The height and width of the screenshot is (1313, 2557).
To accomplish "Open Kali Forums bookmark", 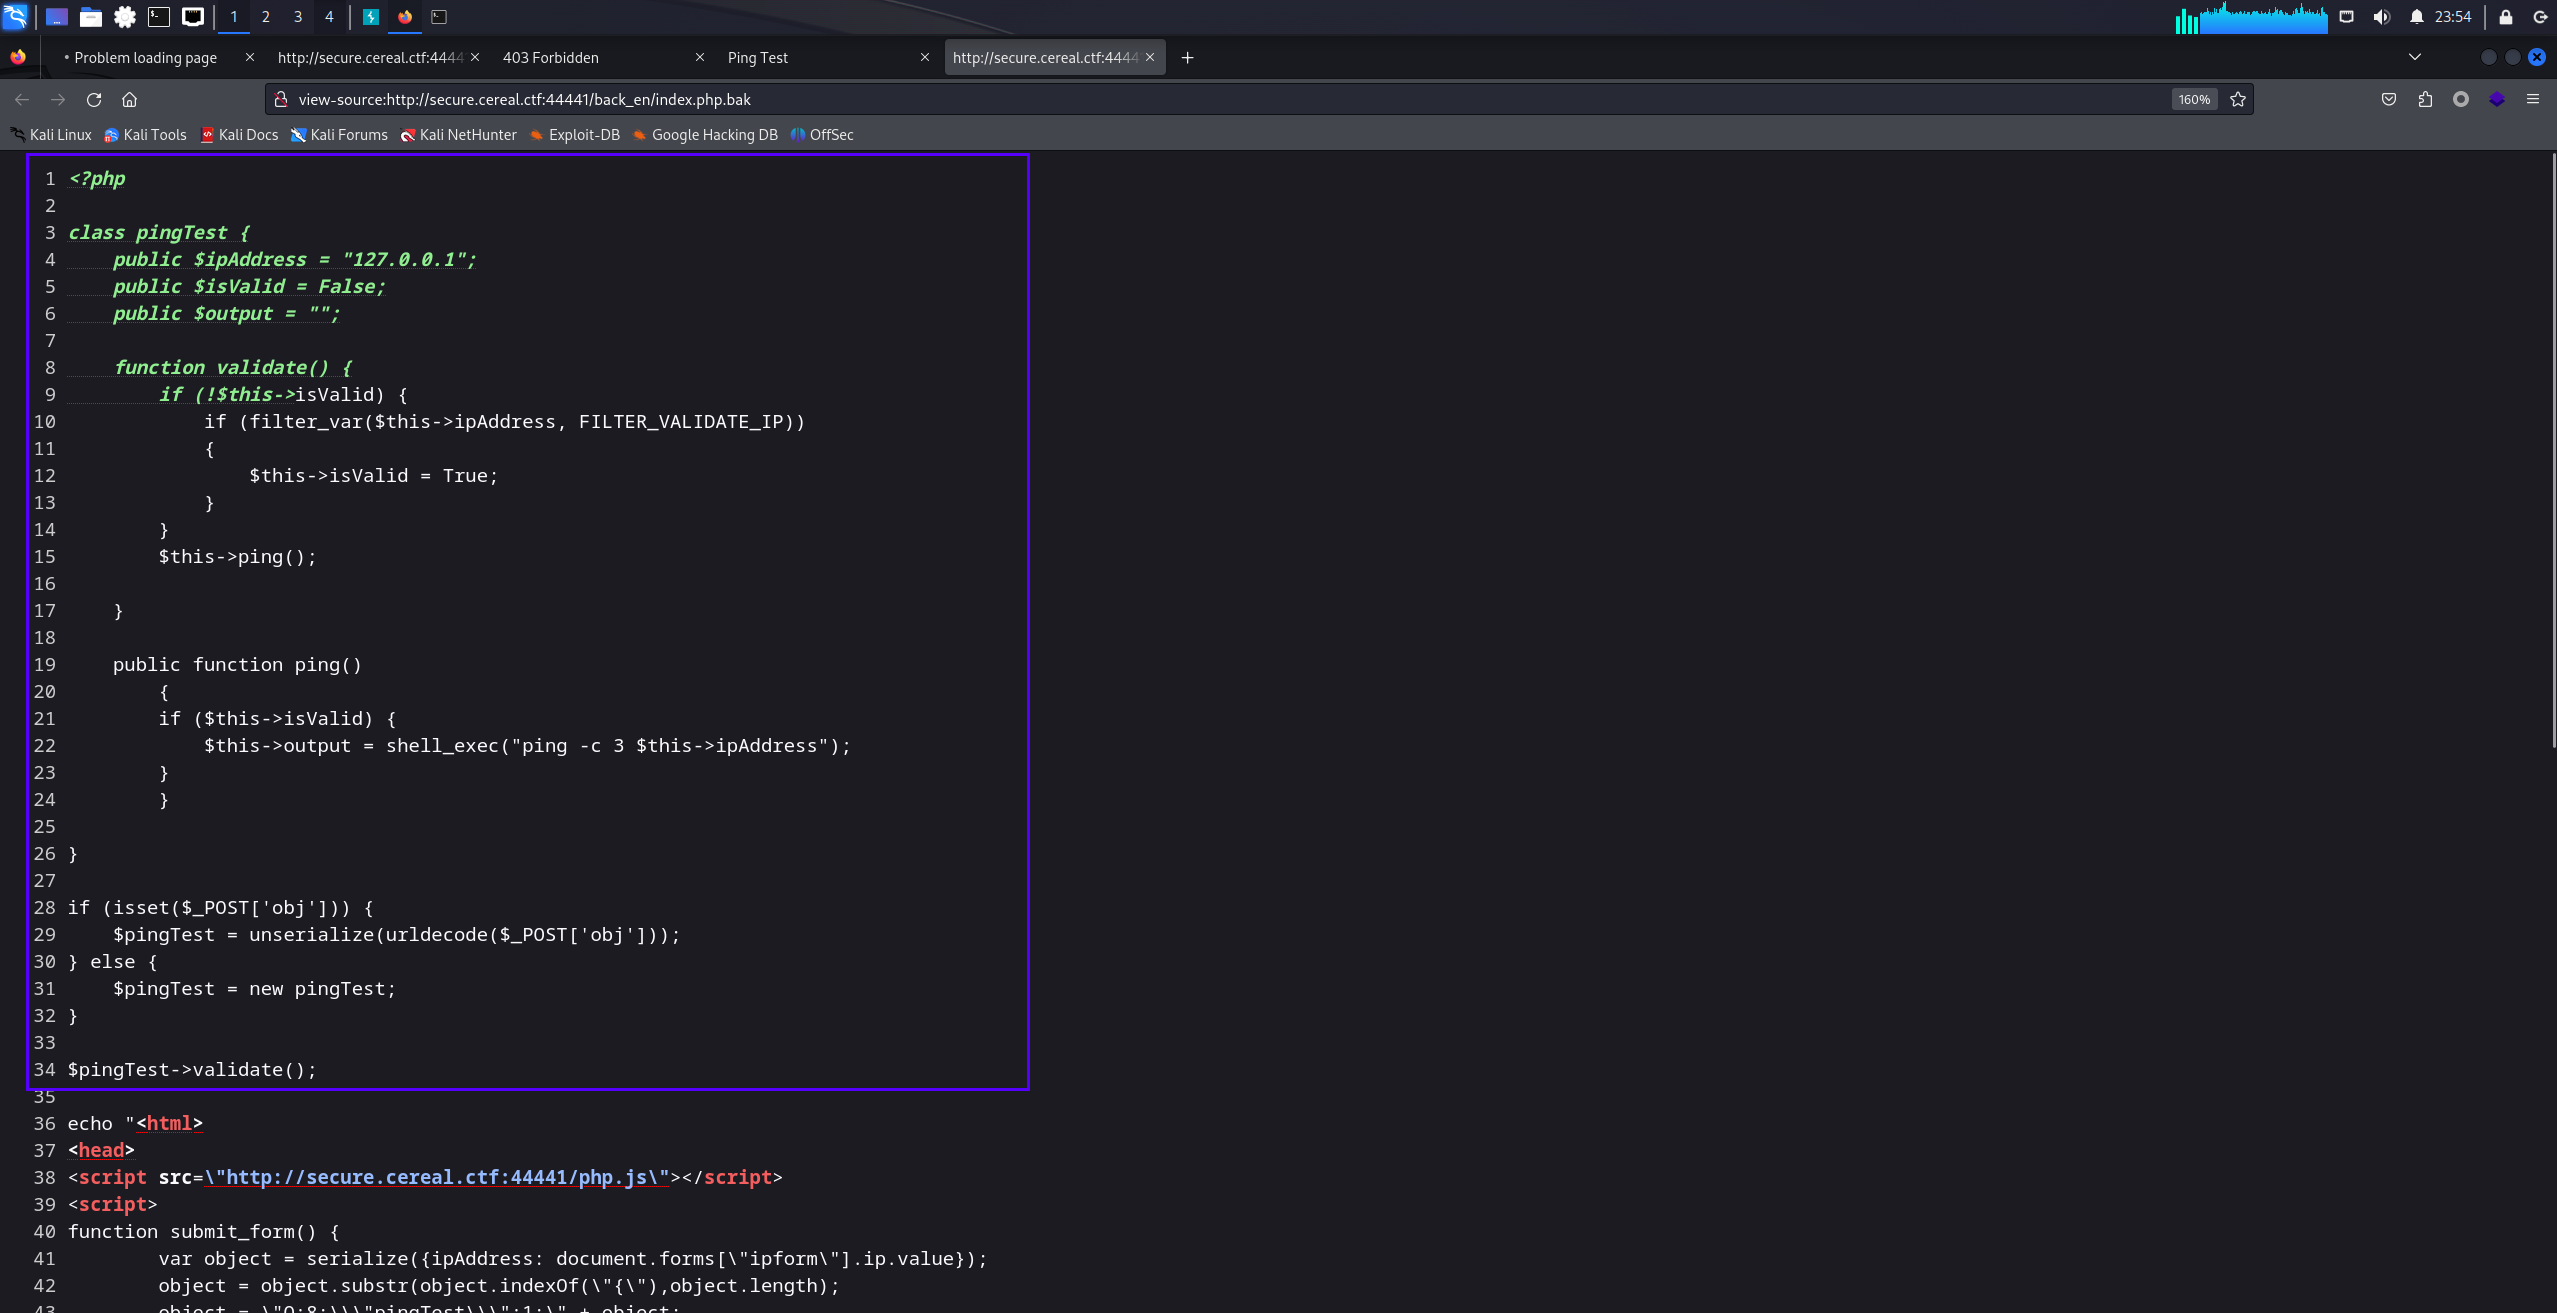I will click(339, 135).
